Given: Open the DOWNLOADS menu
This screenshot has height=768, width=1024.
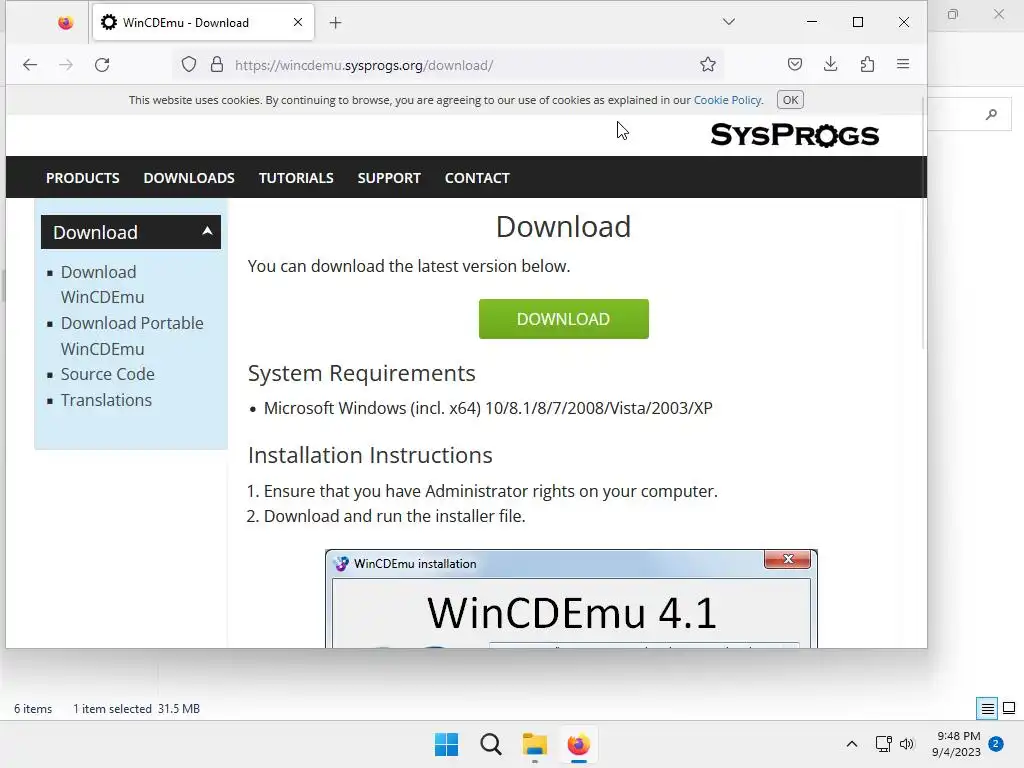Looking at the screenshot, I should (x=189, y=178).
